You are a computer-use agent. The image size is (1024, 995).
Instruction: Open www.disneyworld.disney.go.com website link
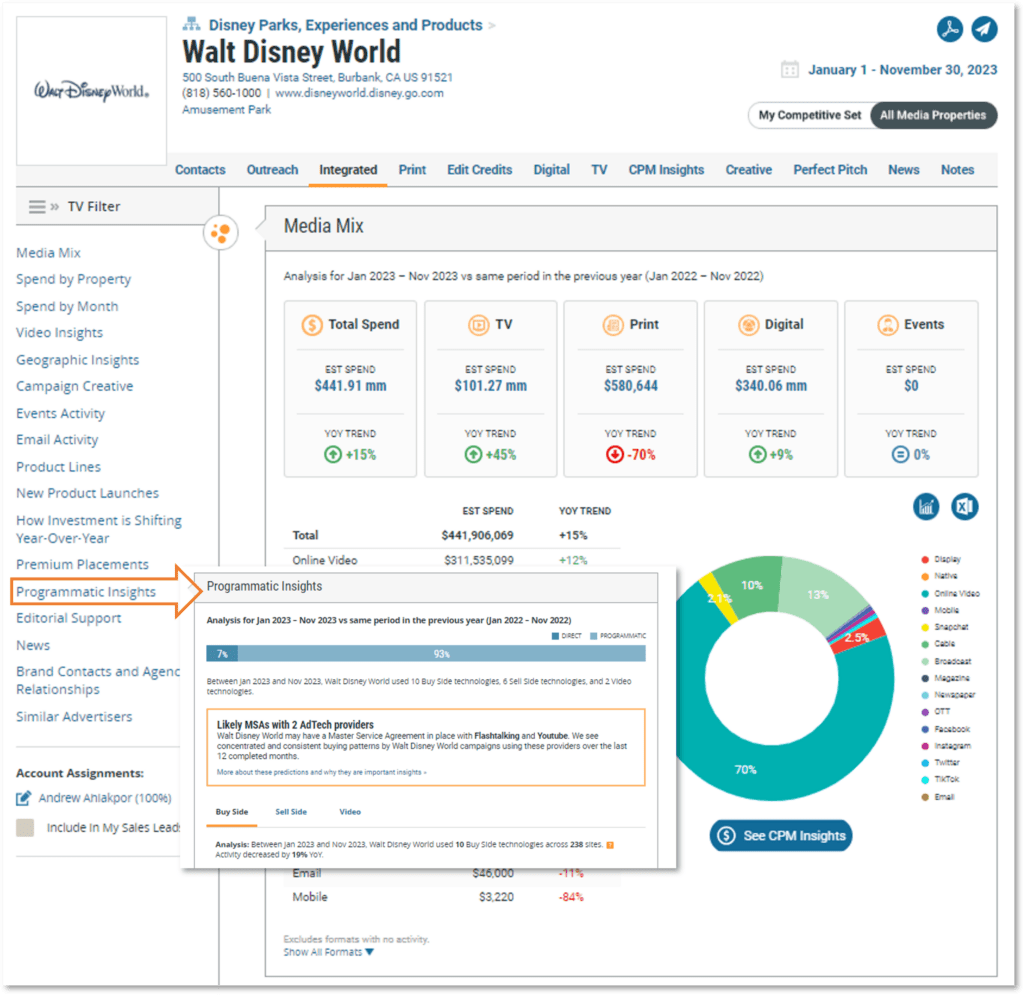point(359,93)
